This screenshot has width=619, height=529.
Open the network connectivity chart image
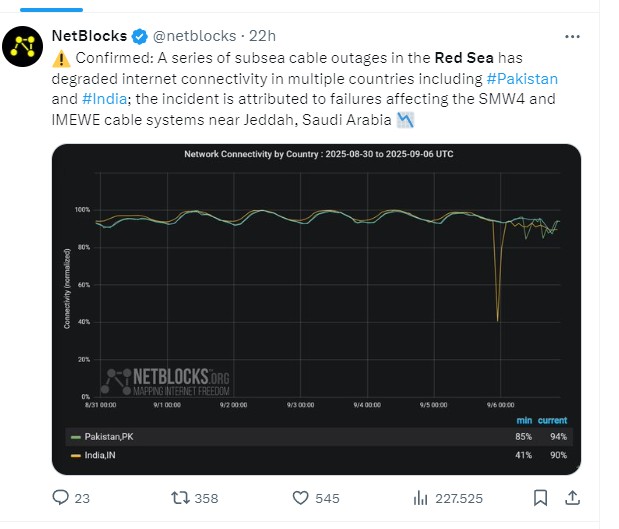tap(316, 280)
